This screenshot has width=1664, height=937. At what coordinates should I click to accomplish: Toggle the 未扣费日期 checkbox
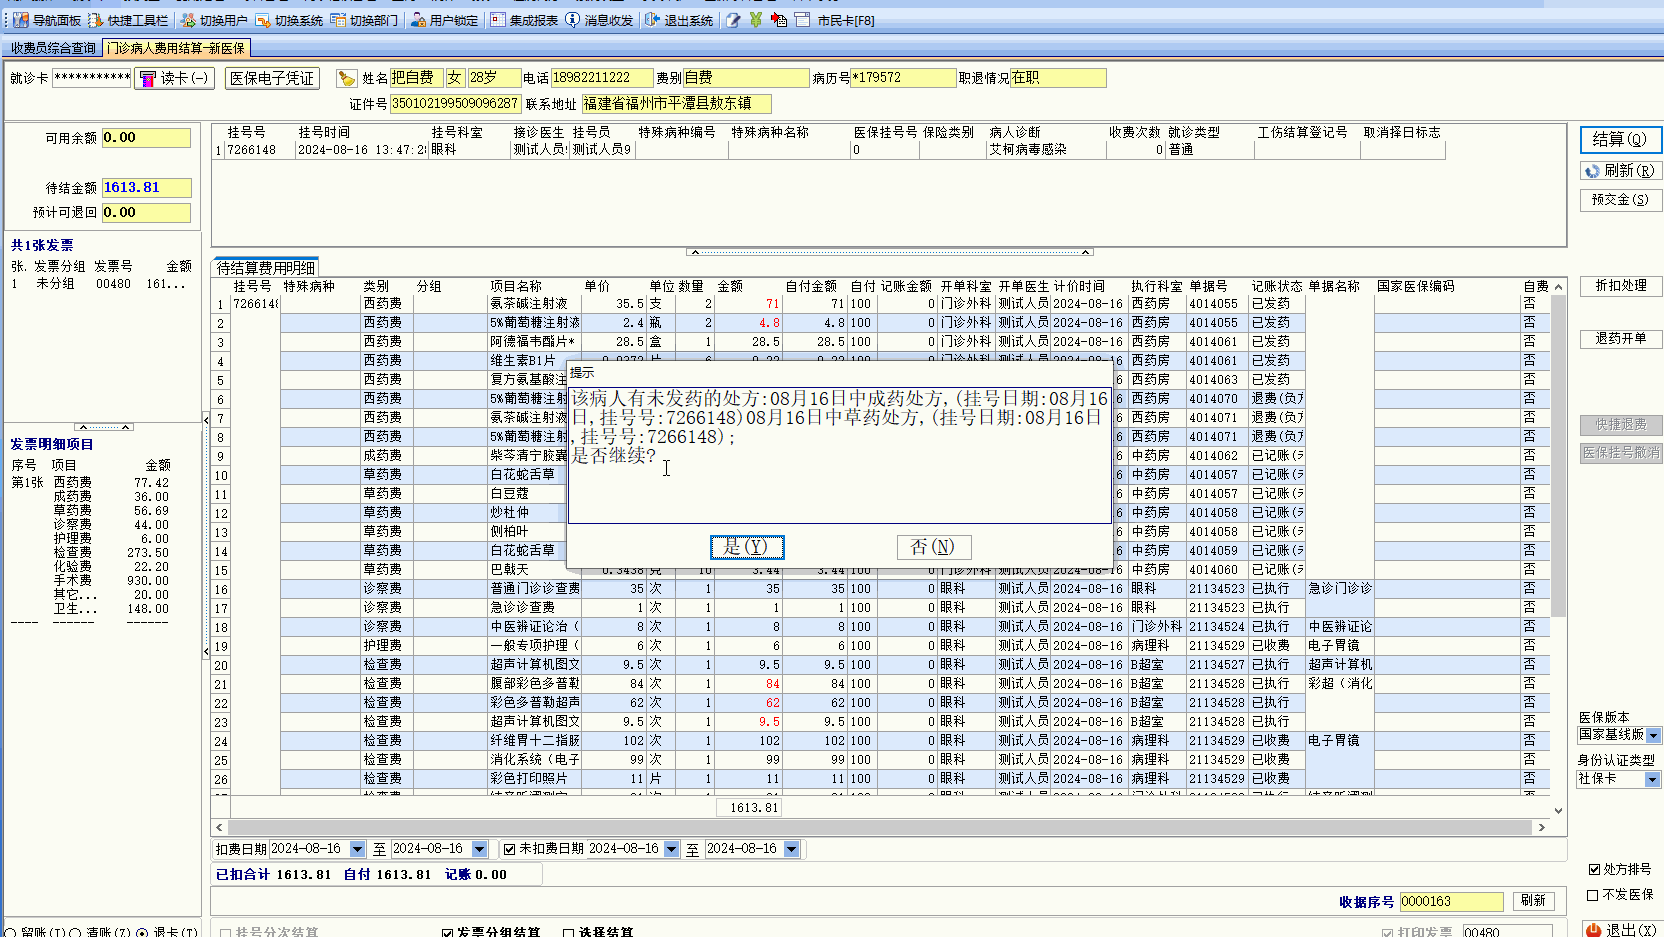[x=510, y=849]
